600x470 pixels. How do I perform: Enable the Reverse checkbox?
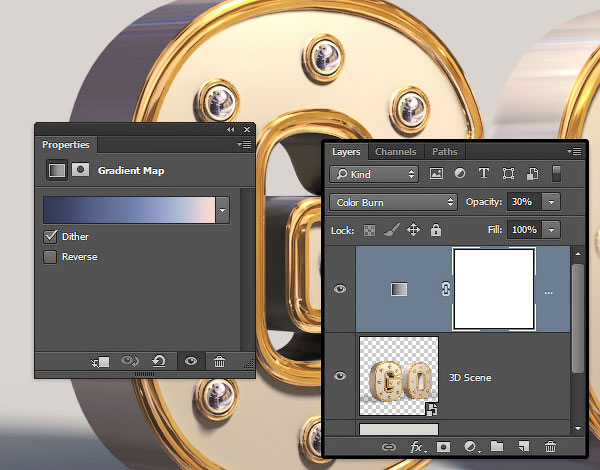[x=51, y=257]
